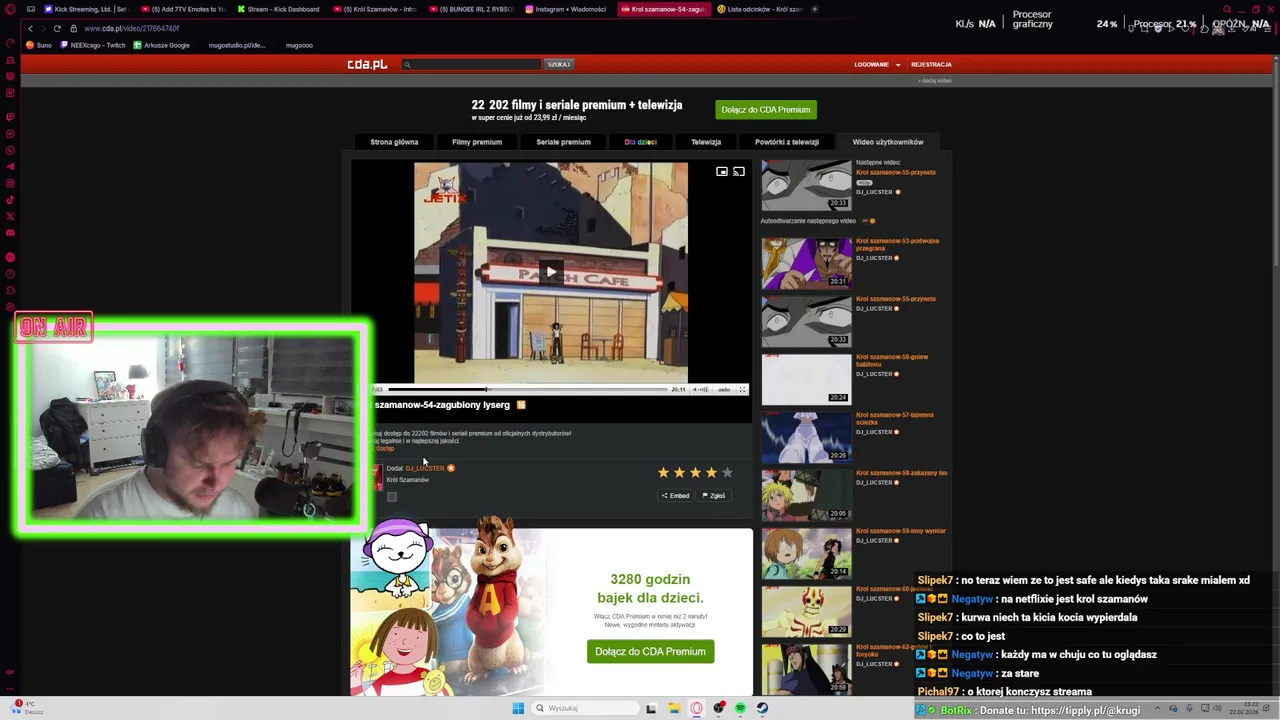
Task: Open the donate link tipply.pl/@krugi
Action: click(1086, 710)
